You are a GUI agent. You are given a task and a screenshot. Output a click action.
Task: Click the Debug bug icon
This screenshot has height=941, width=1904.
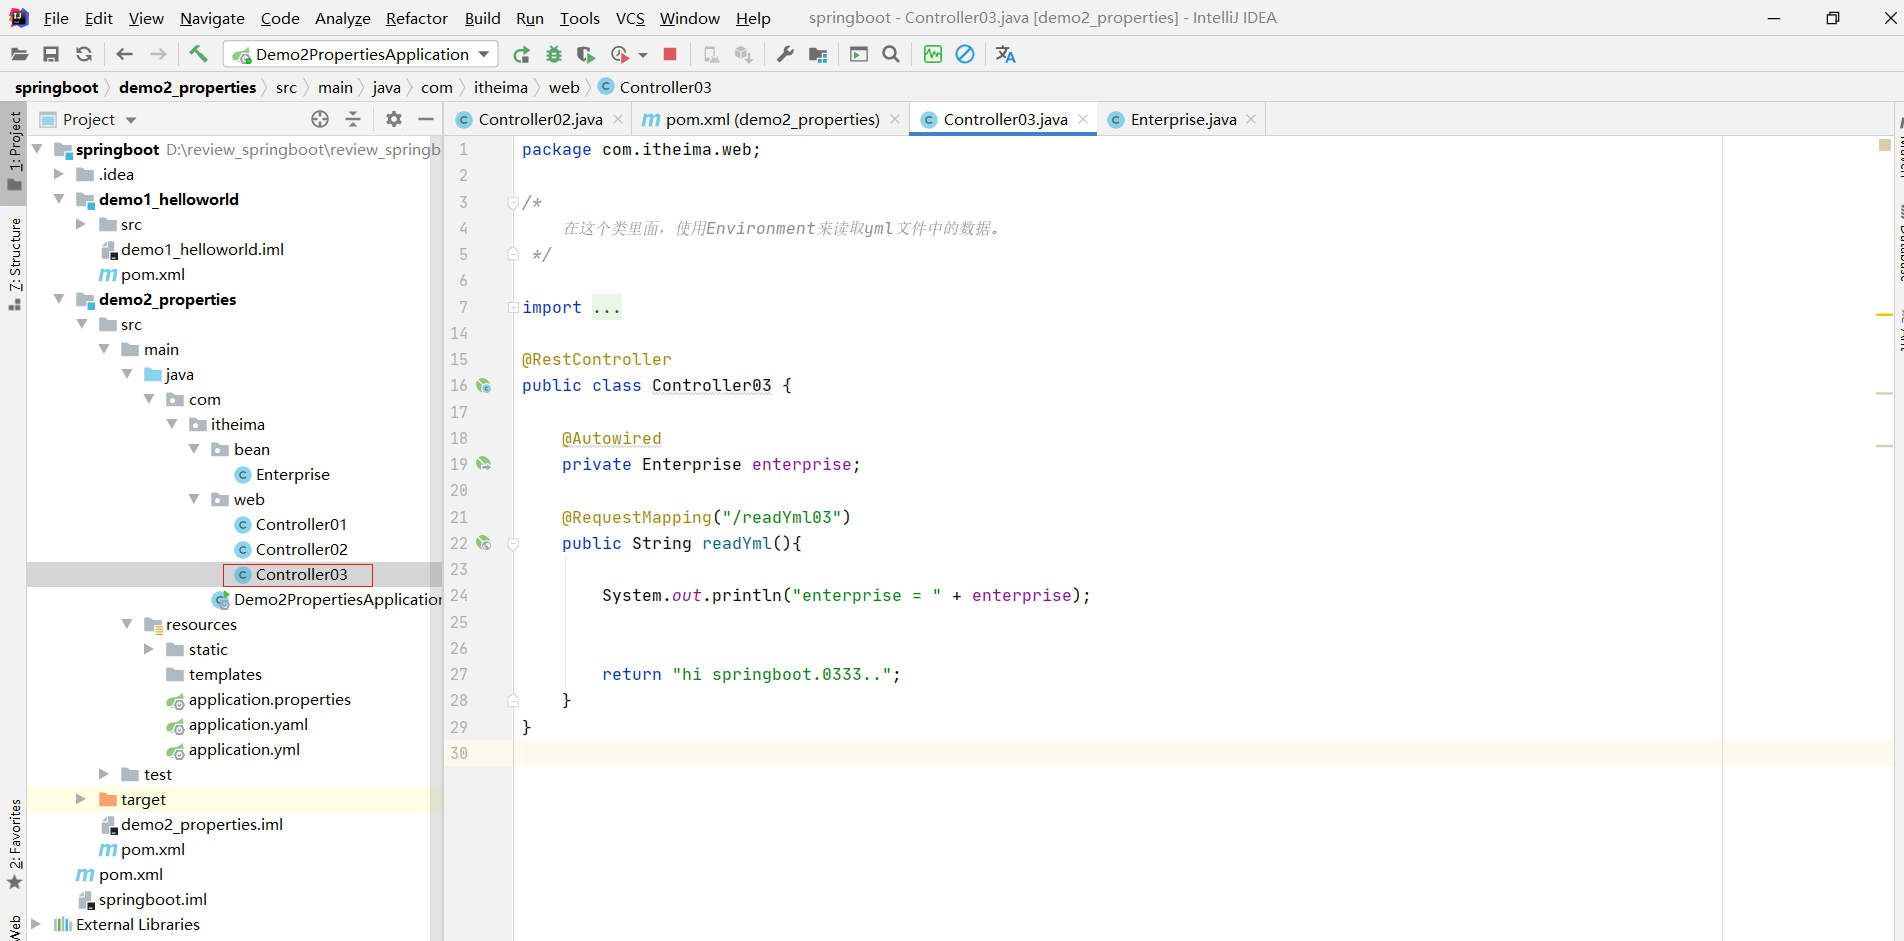(x=554, y=54)
